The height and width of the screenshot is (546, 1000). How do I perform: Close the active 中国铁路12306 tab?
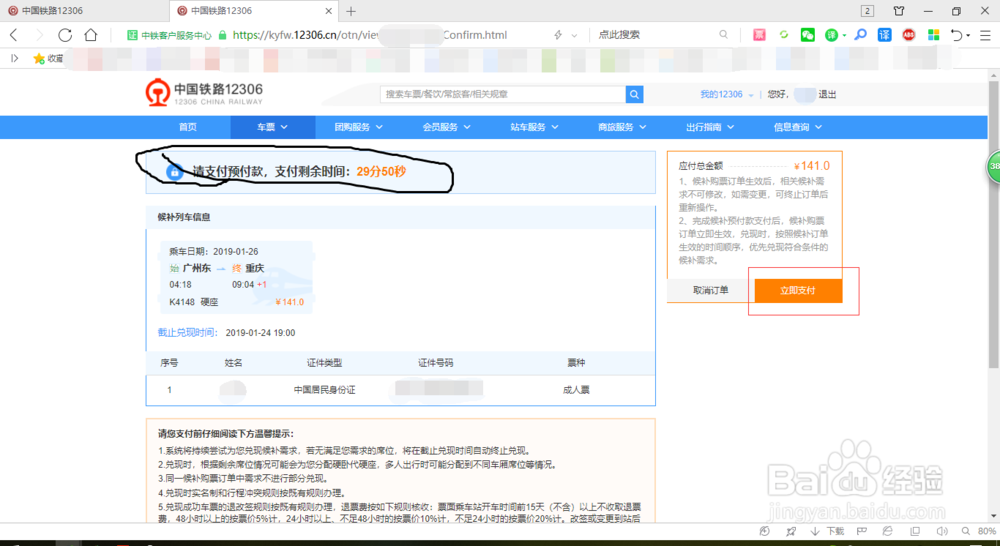click(329, 11)
